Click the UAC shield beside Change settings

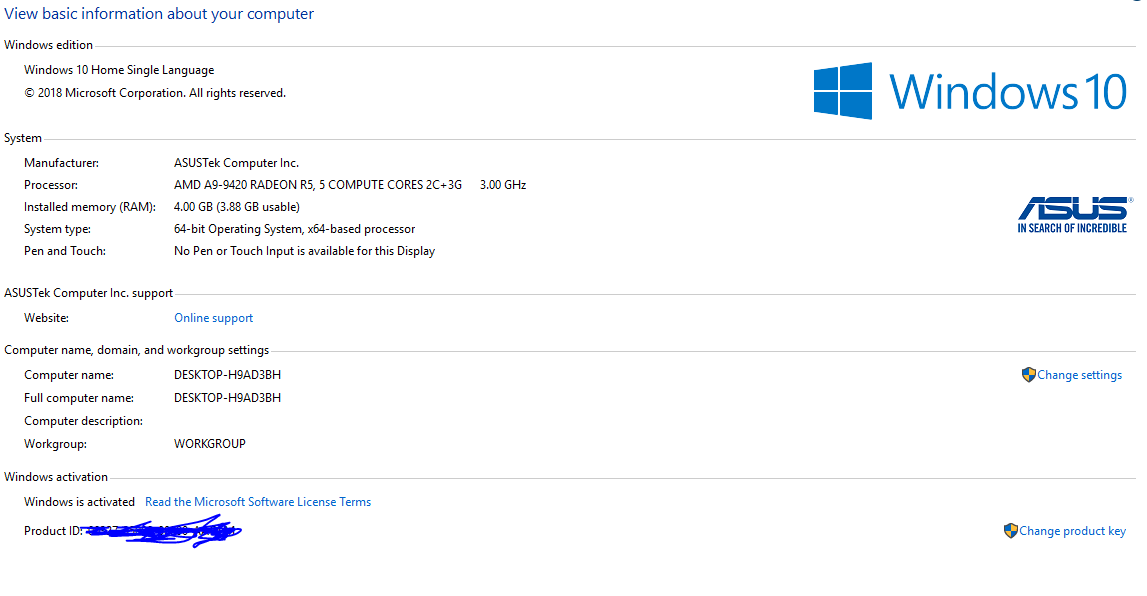click(x=1028, y=374)
